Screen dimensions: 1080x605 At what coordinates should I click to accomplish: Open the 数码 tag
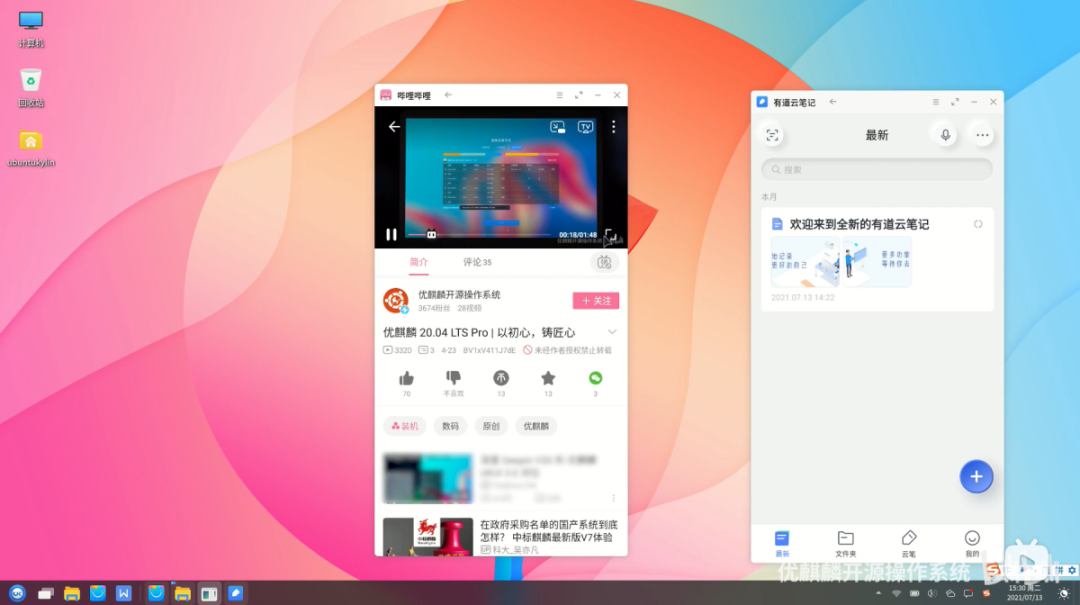pos(450,426)
